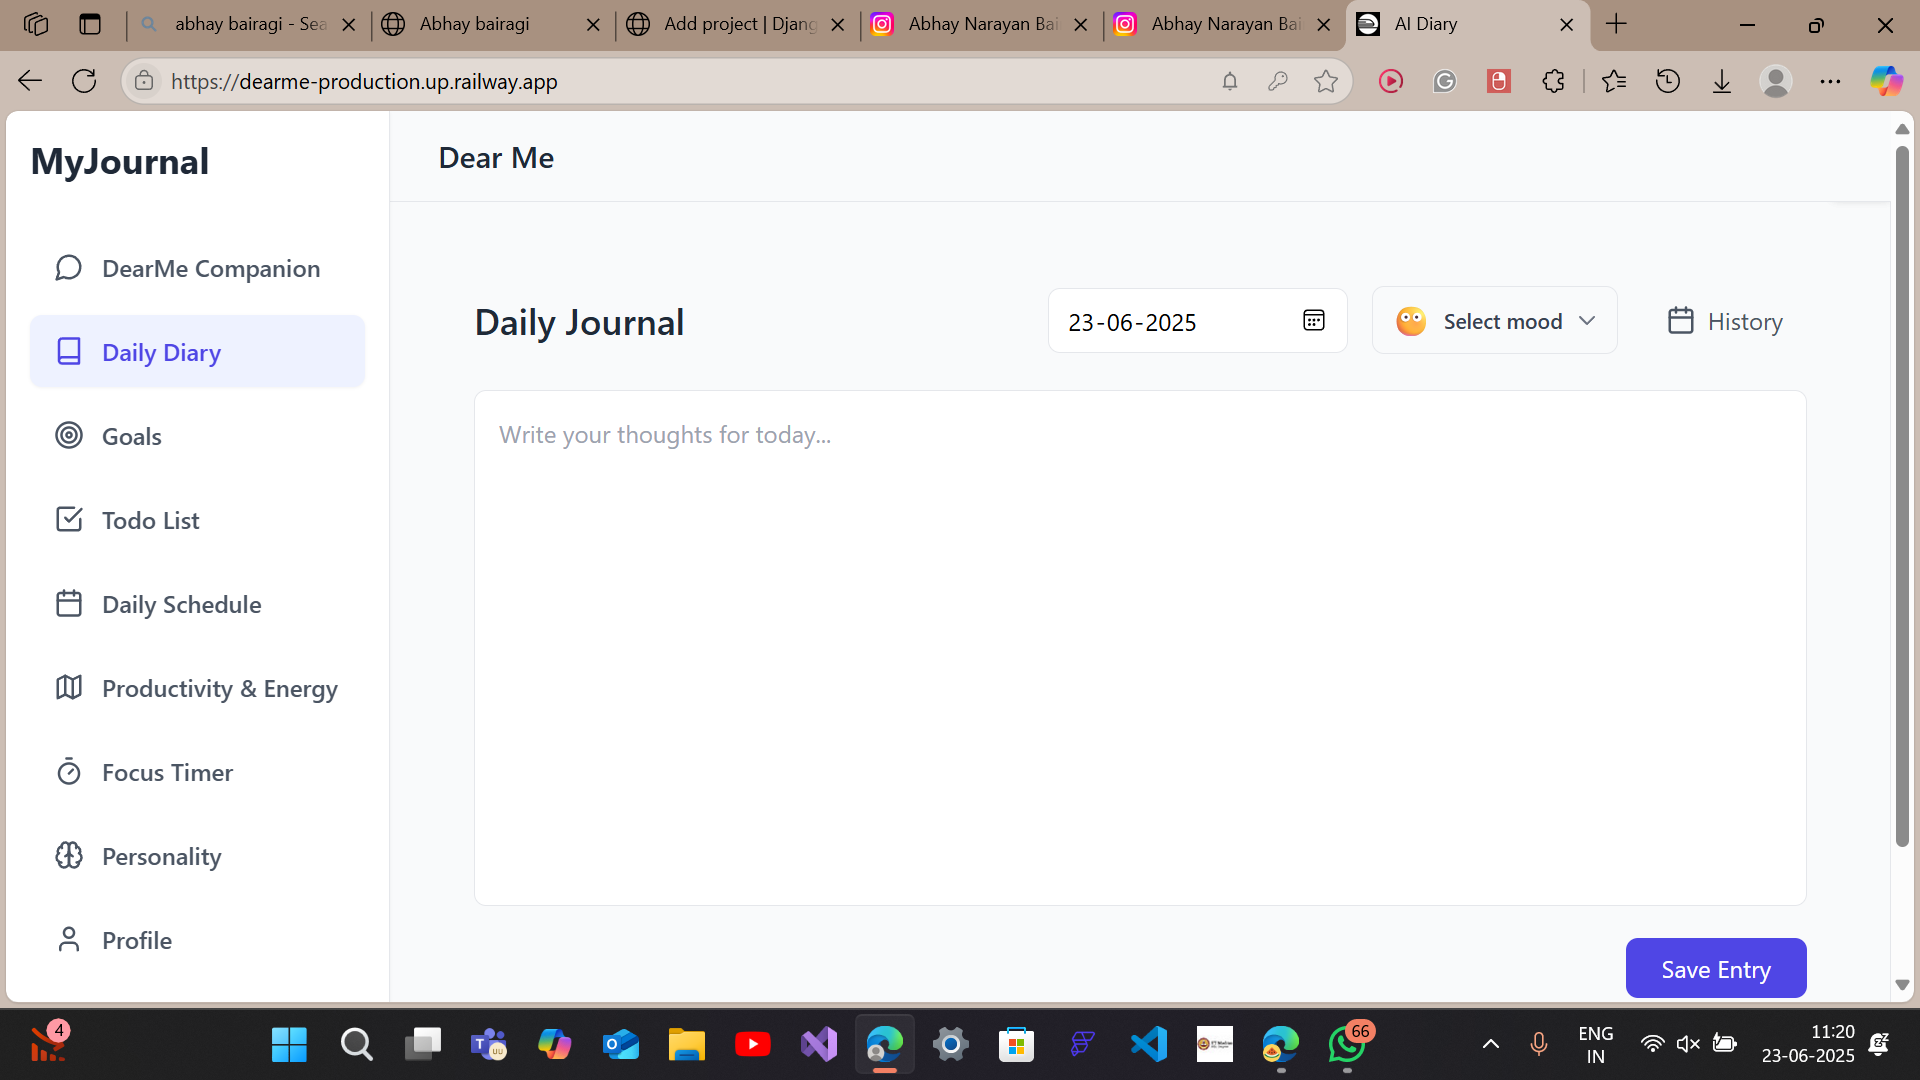Open DearMe Companion chat page
The image size is (1920, 1080).
197,268
